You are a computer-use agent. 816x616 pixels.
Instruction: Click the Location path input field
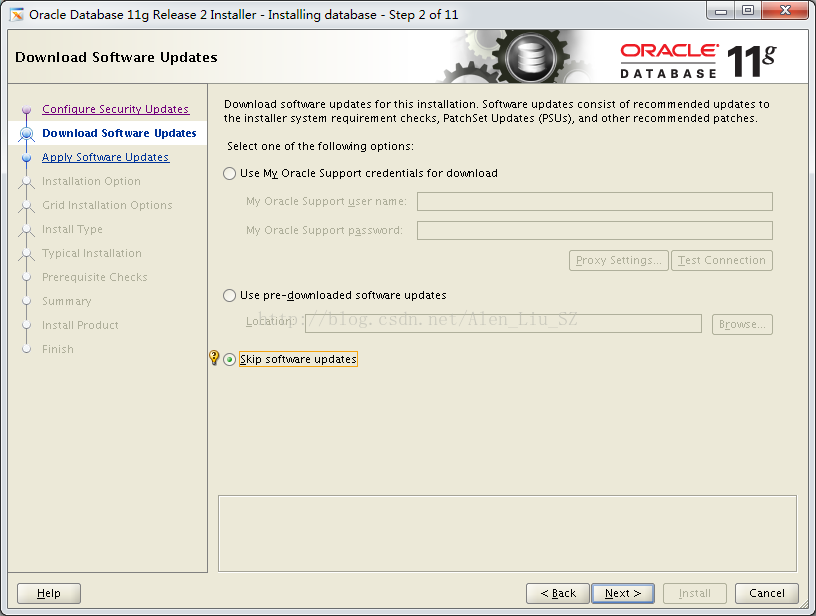[503, 324]
